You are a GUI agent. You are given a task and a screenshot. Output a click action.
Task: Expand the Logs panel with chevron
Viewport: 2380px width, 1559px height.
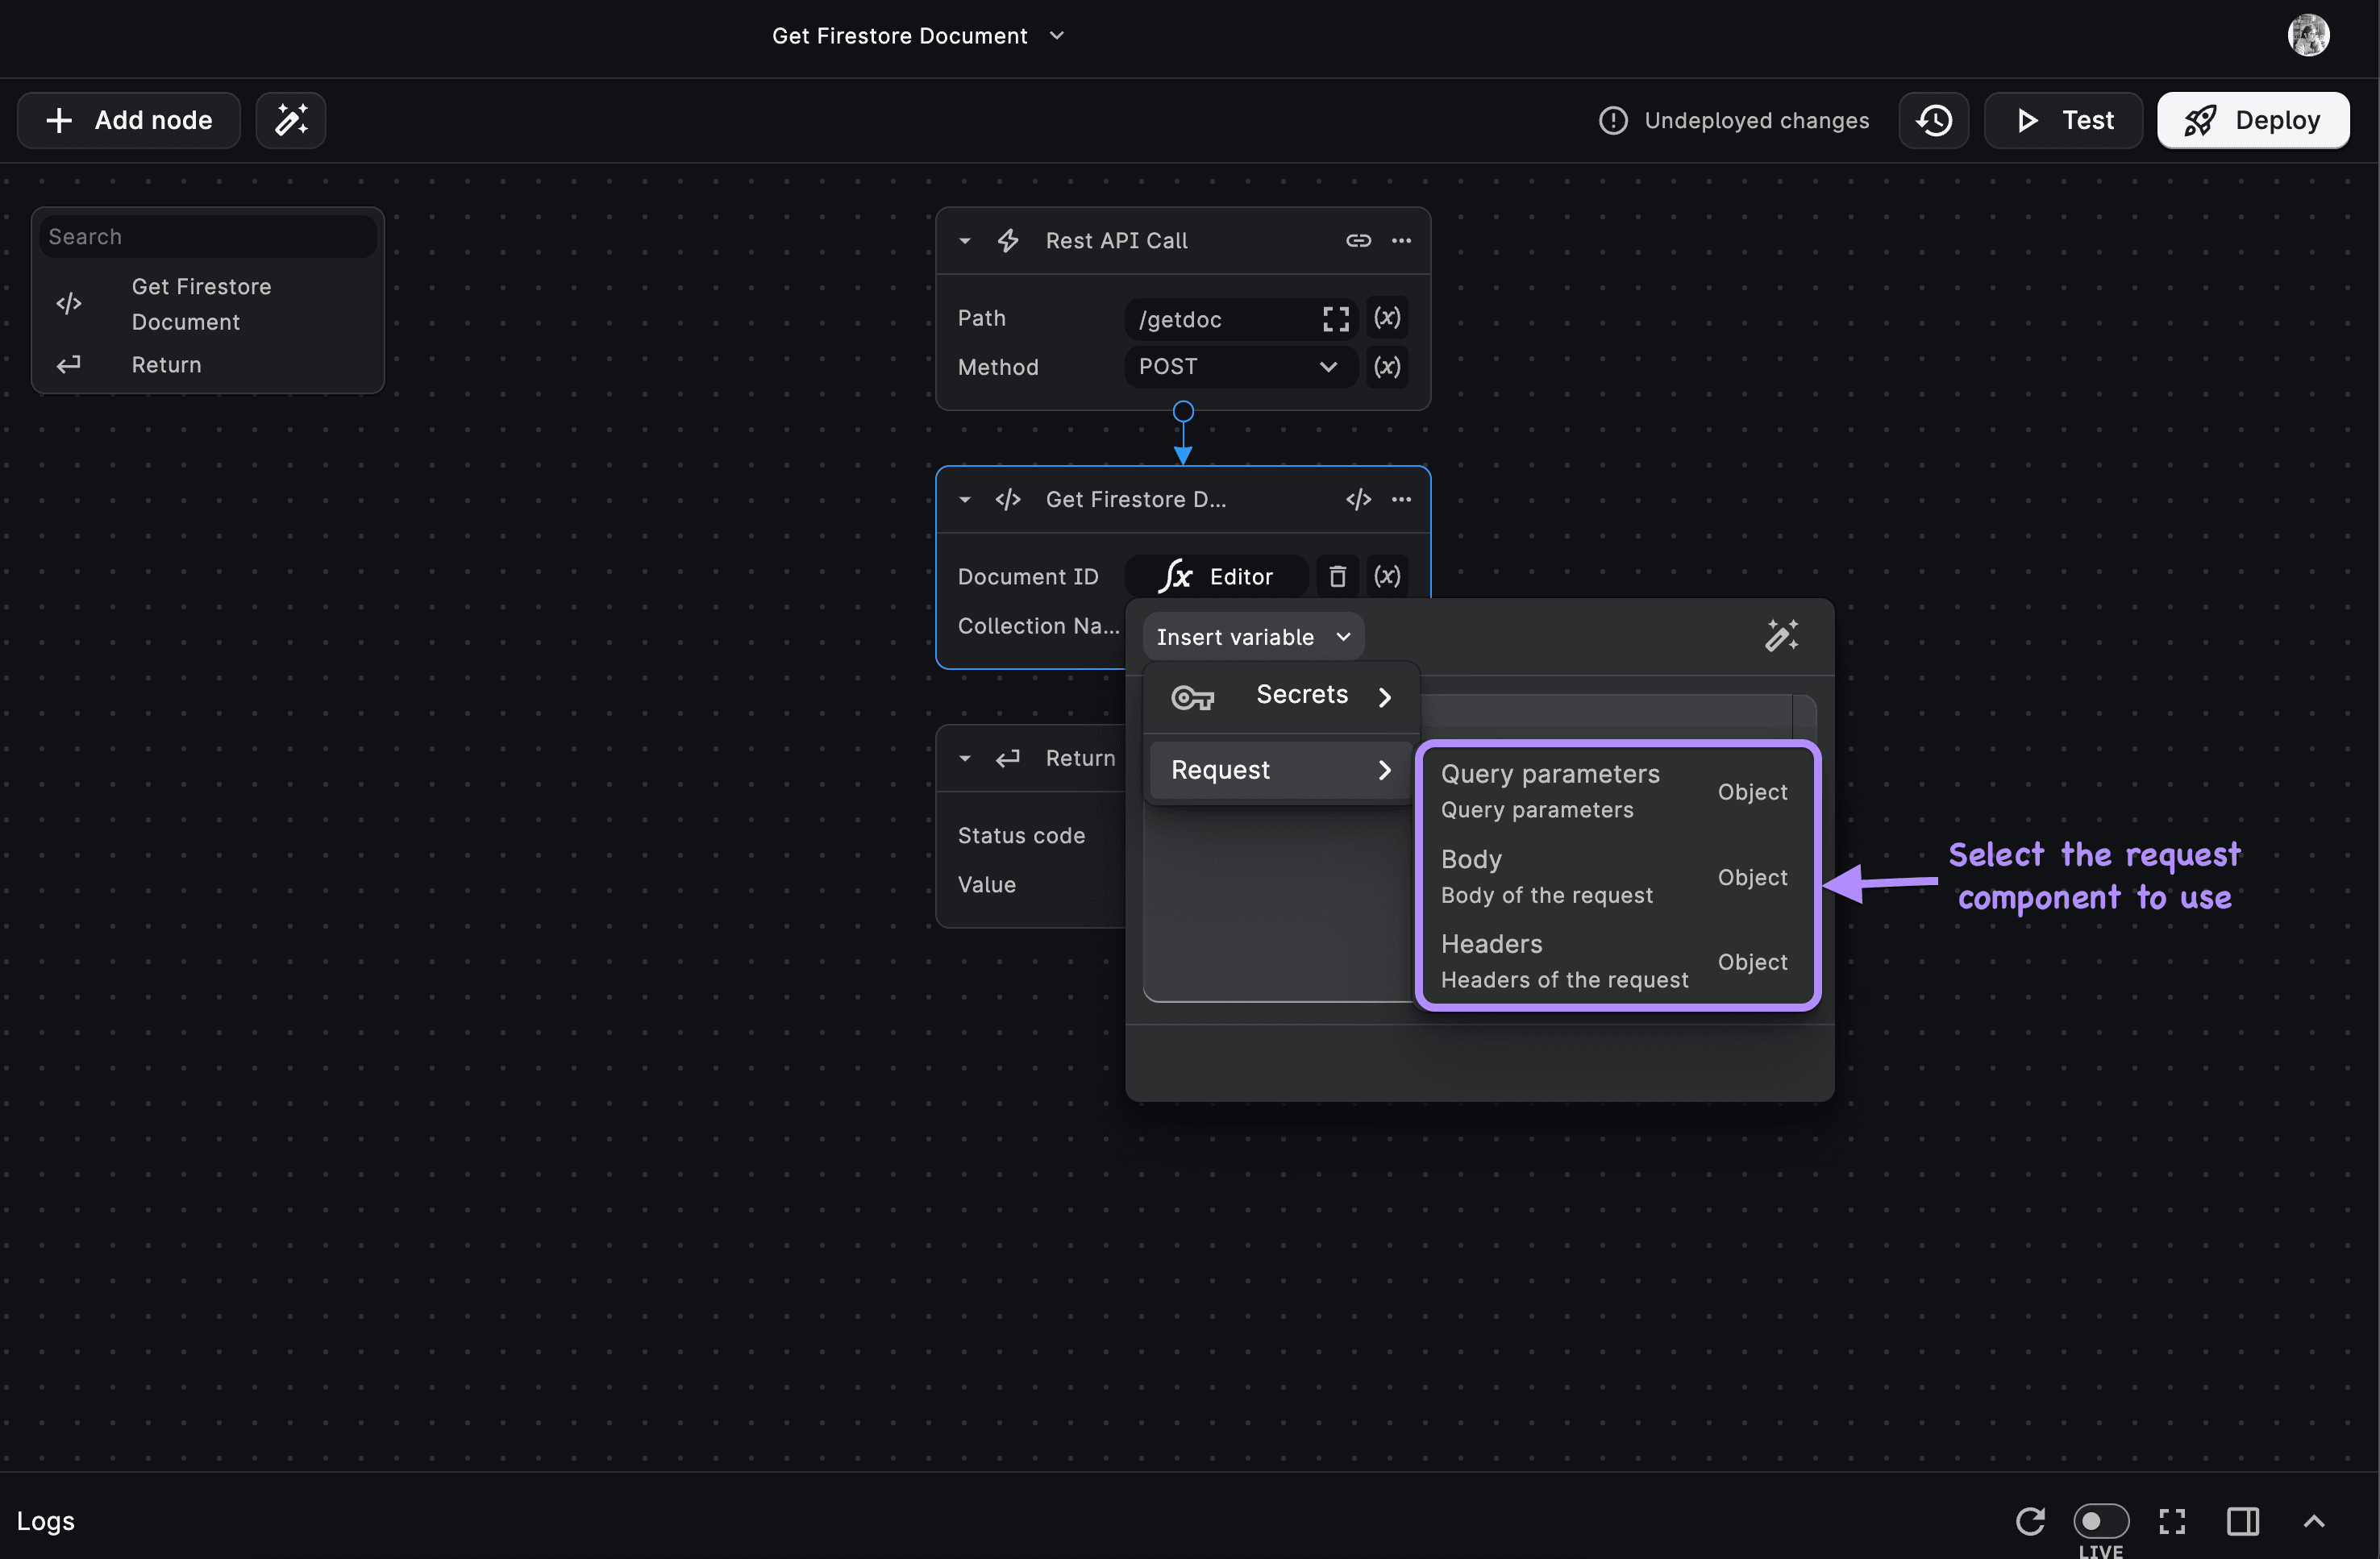(2313, 1521)
